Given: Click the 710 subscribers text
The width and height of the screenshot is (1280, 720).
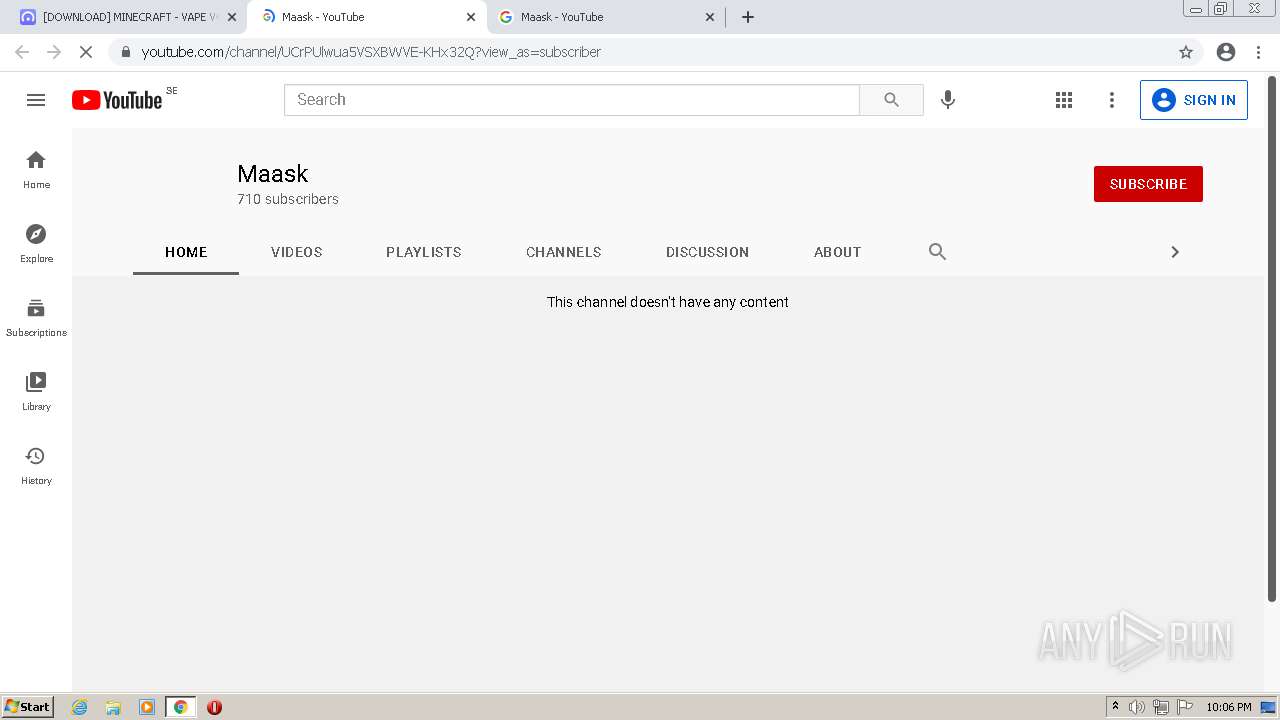Looking at the screenshot, I should point(288,199).
